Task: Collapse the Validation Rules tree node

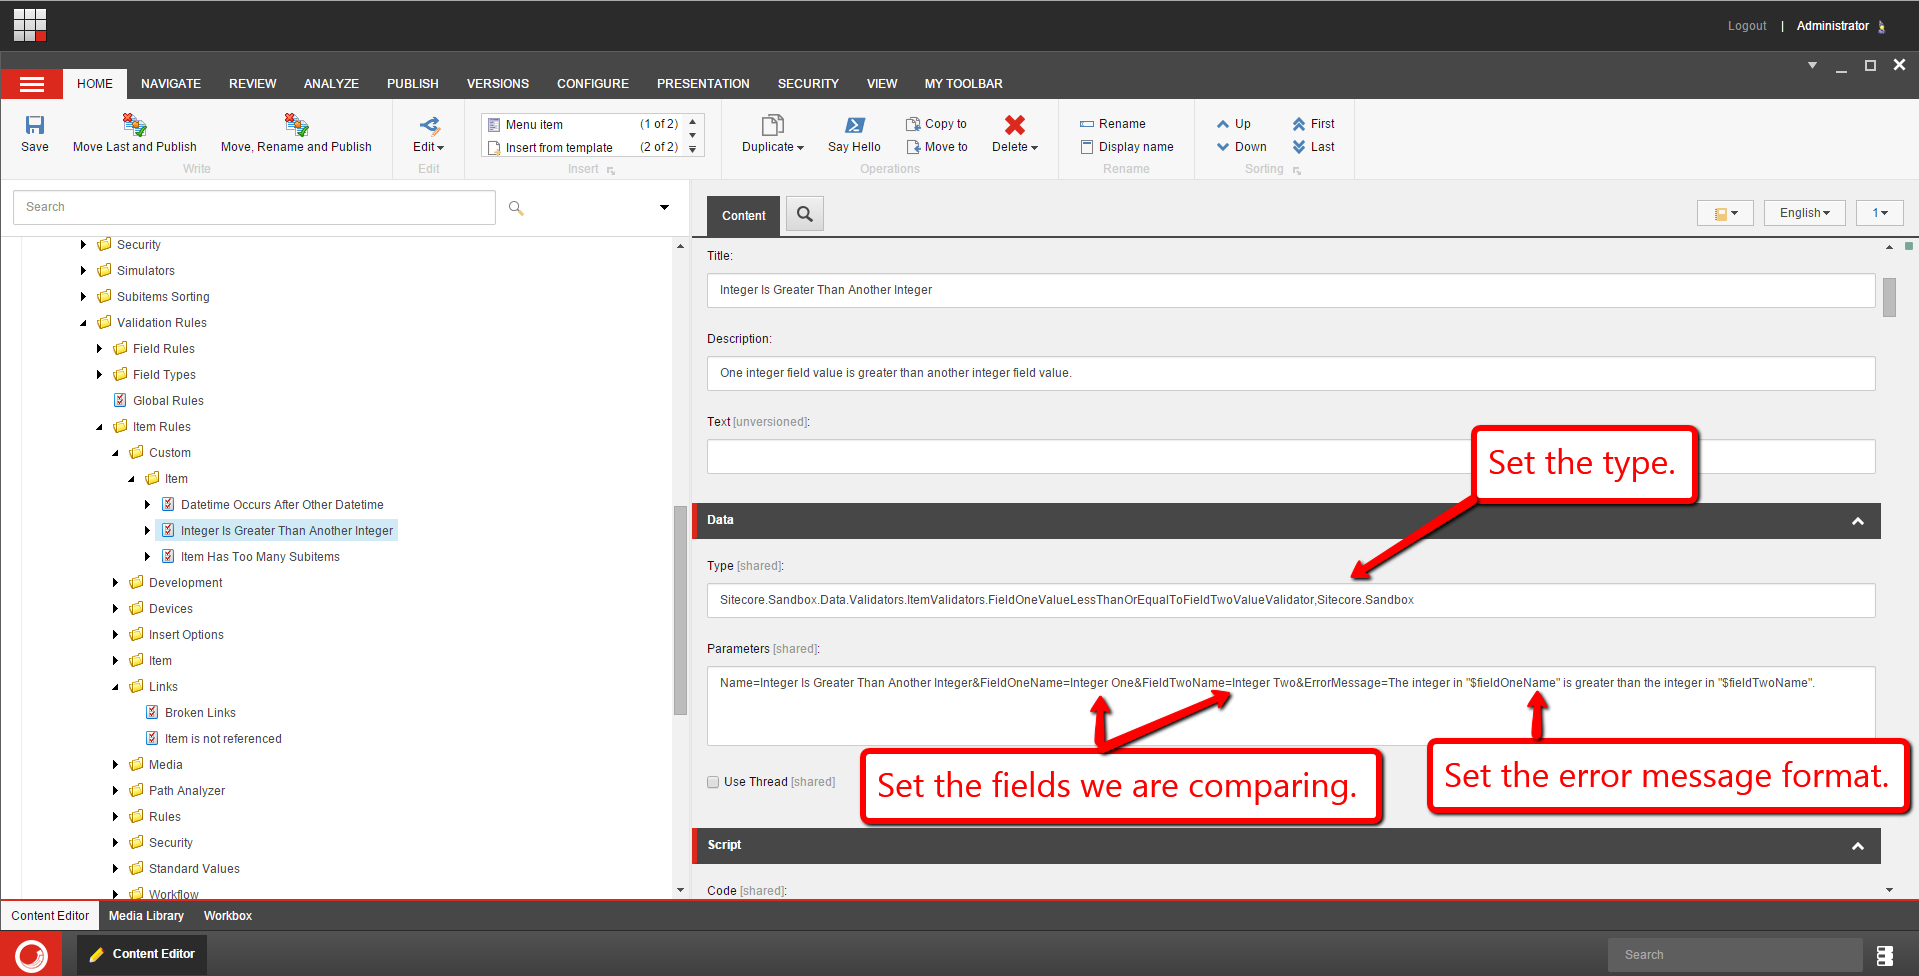Action: tap(84, 323)
